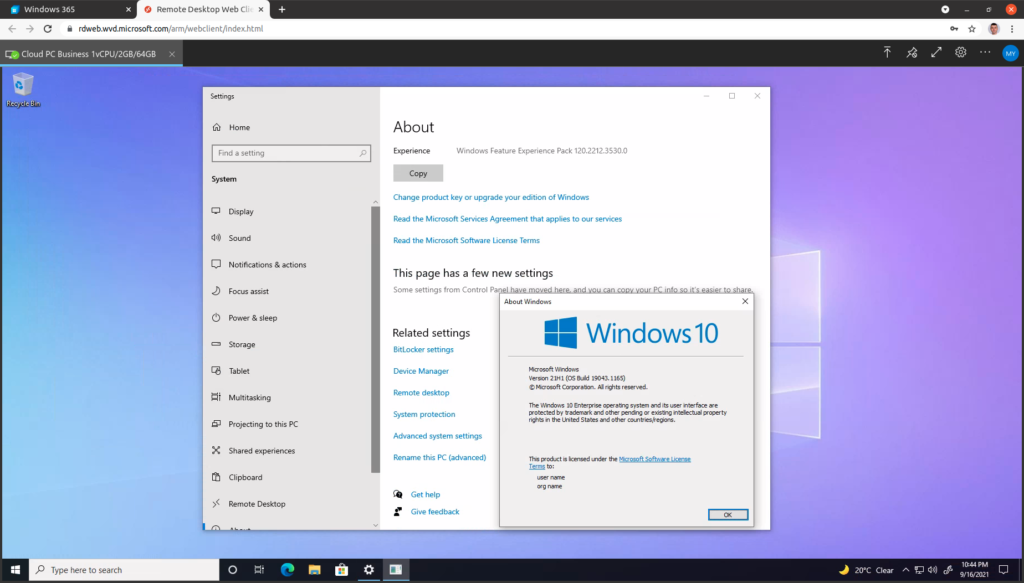Viewport: 1024px width, 583px height.
Task: Click OK in the About Windows dialog
Action: pyautogui.click(x=728, y=514)
